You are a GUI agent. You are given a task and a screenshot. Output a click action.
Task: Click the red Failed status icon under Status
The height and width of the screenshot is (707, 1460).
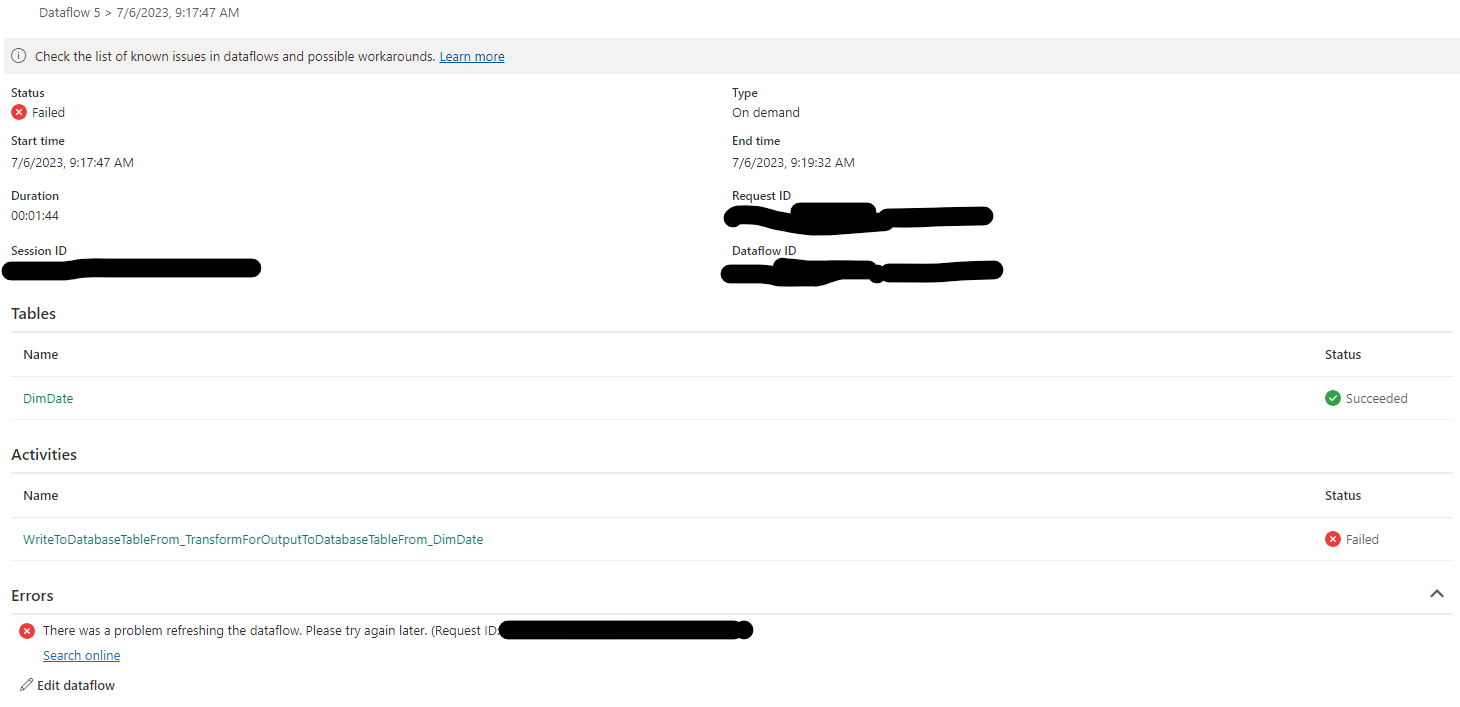click(19, 112)
